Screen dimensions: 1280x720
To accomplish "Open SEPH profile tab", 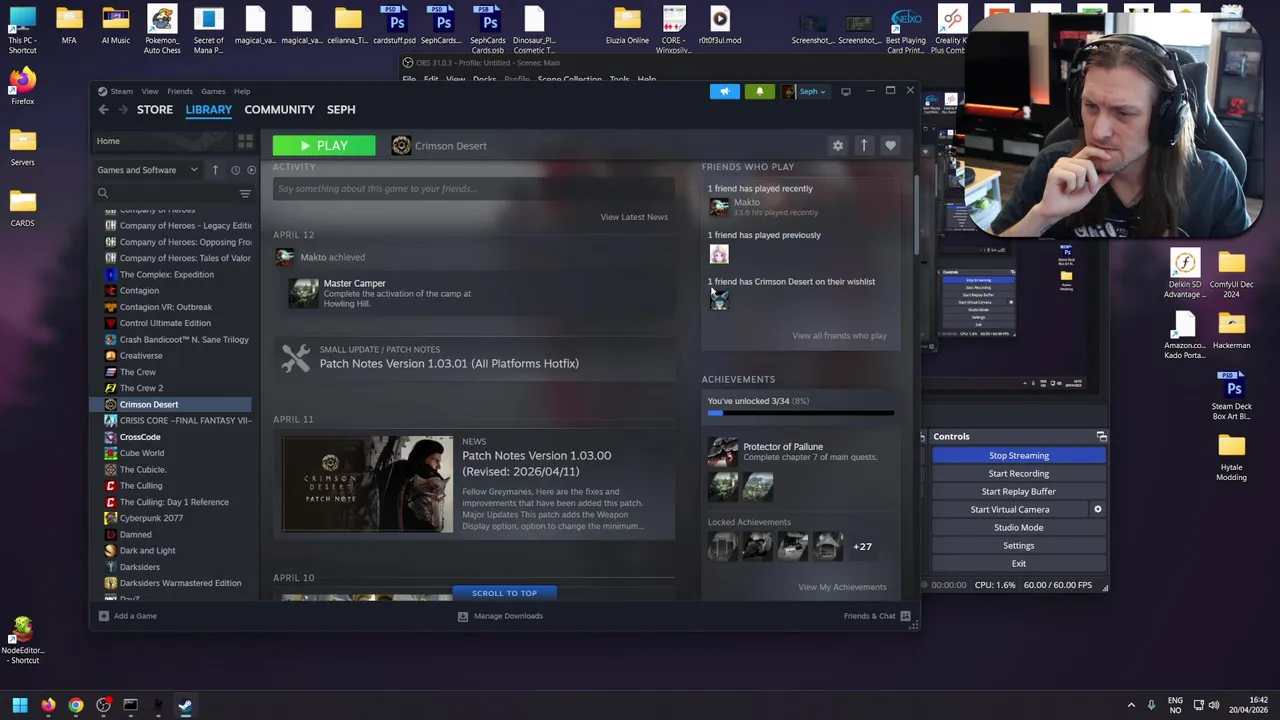I will [x=341, y=110].
